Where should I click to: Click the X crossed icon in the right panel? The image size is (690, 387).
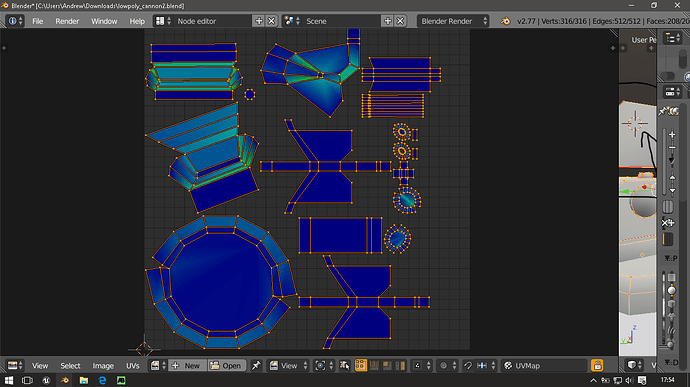coord(668,223)
